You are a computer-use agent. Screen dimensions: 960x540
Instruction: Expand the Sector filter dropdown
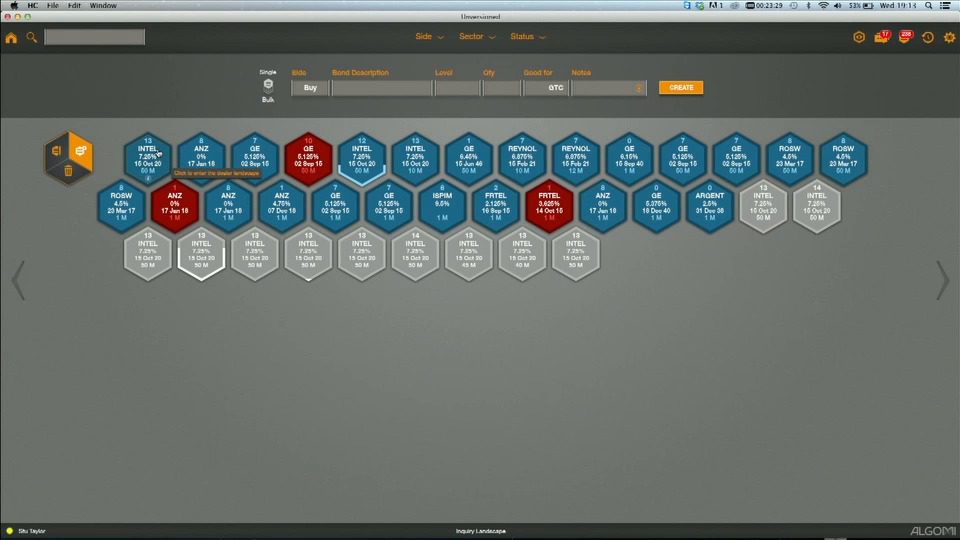click(477, 37)
